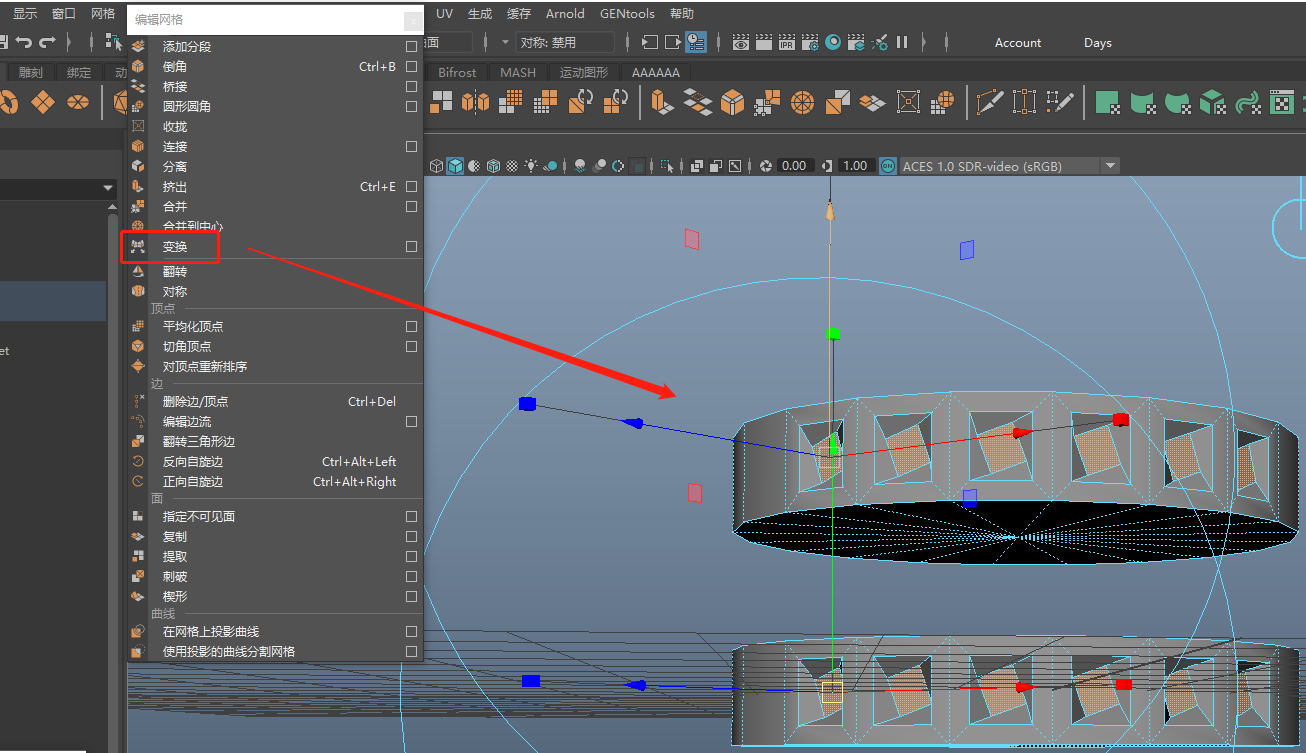1306x753 pixels.
Task: Click the gamma value field showing 1.00
Action: [855, 166]
